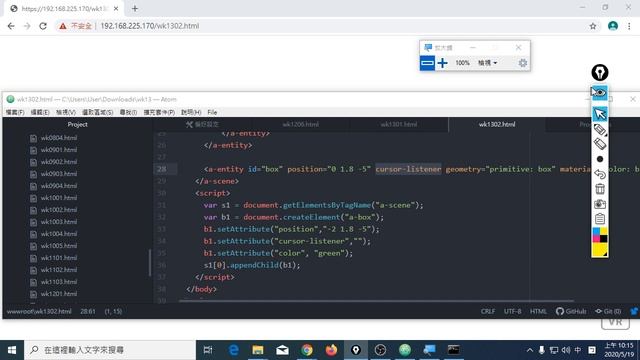This screenshot has height=360, width=640.
Task: Open the Atom 說明(H) menu
Action: (x=191, y=112)
